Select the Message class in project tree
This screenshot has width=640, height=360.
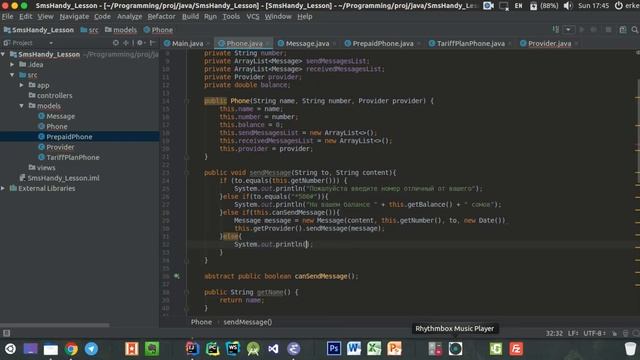[60, 116]
